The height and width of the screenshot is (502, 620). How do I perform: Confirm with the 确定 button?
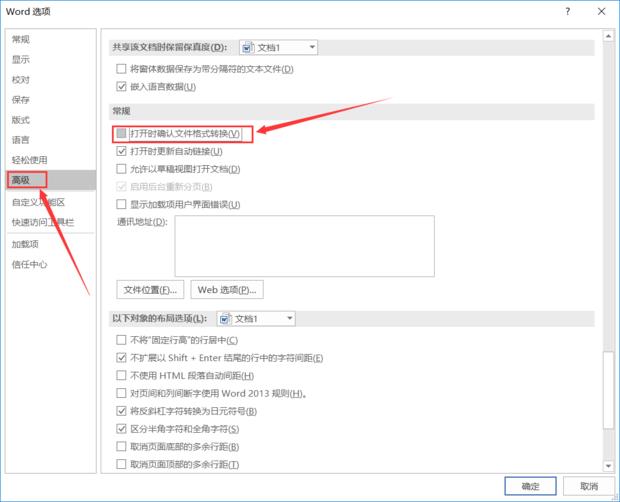(530, 486)
